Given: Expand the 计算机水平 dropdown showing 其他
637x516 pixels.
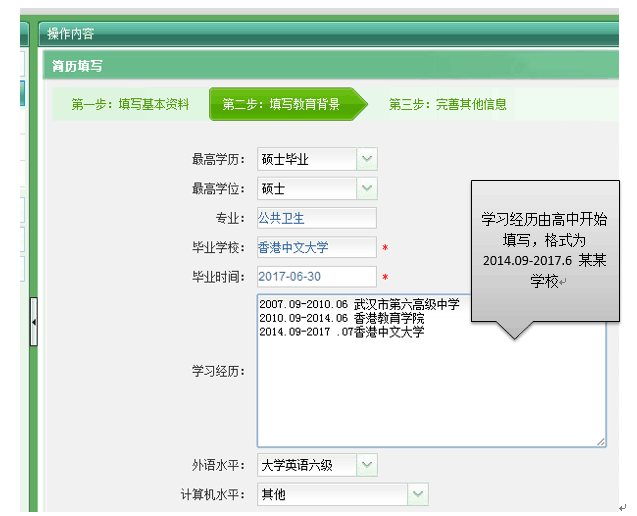Looking at the screenshot, I should click(417, 494).
